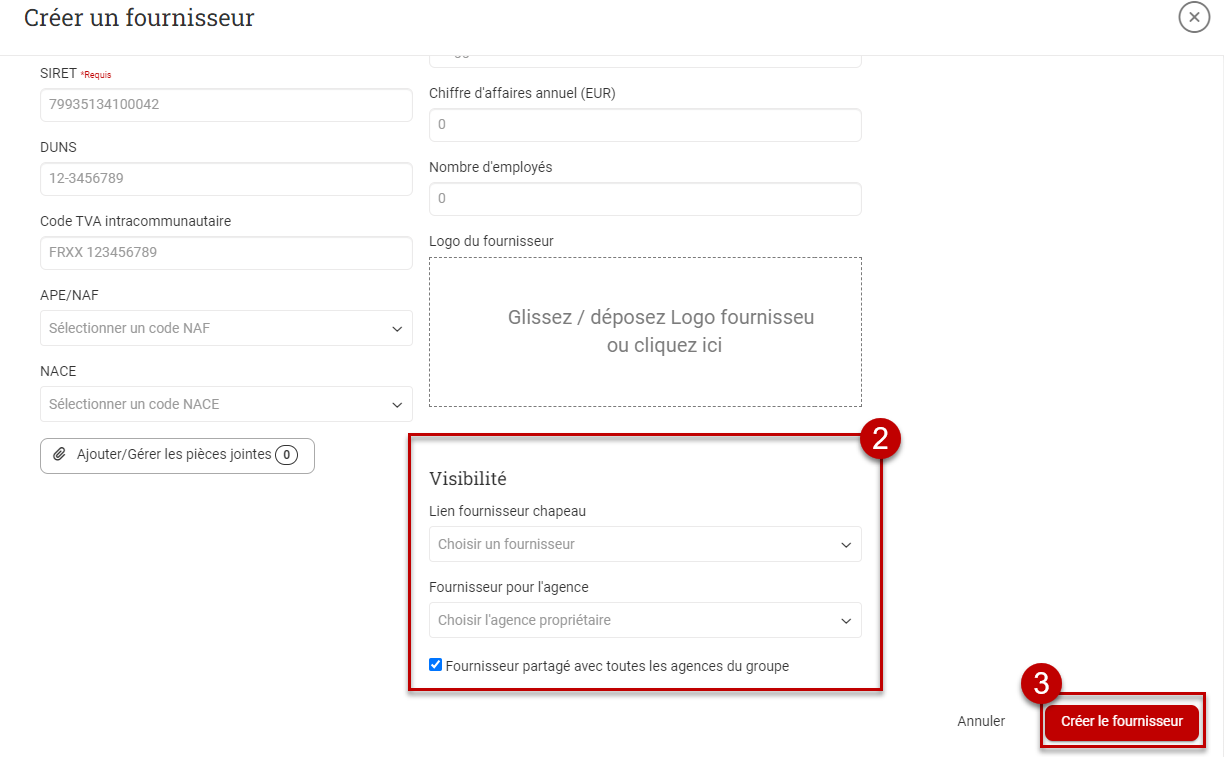
Task: Click the Nombre d'employés field
Action: [645, 199]
